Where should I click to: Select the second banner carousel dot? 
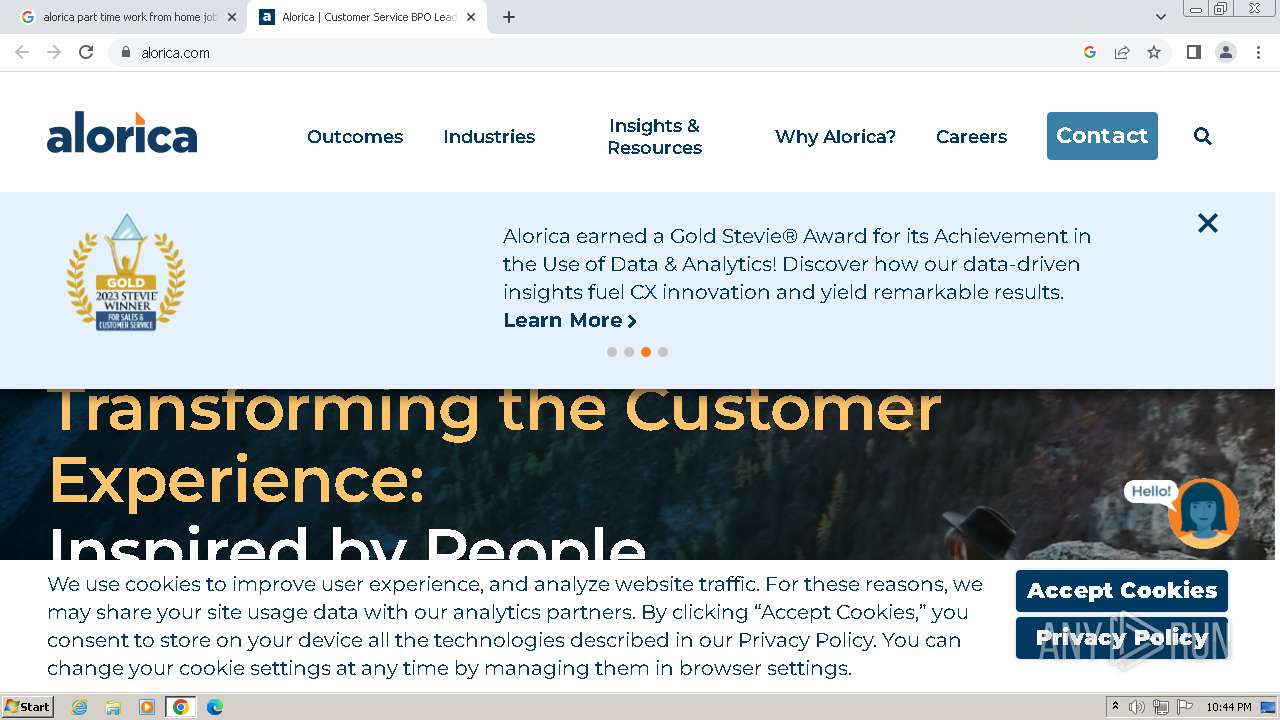click(x=629, y=352)
